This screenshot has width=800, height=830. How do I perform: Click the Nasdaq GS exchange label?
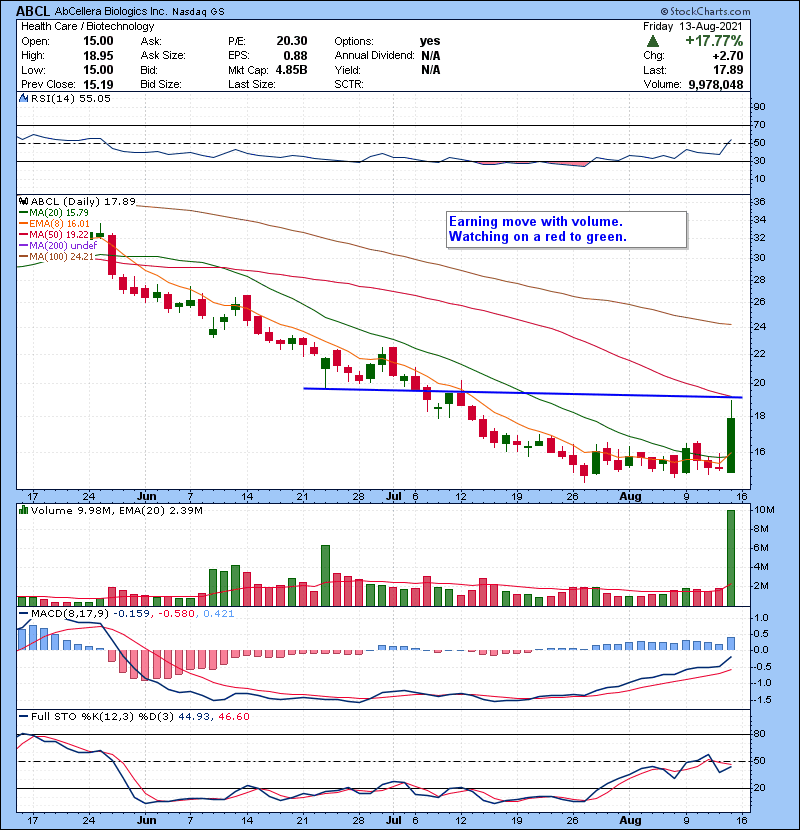point(199,11)
